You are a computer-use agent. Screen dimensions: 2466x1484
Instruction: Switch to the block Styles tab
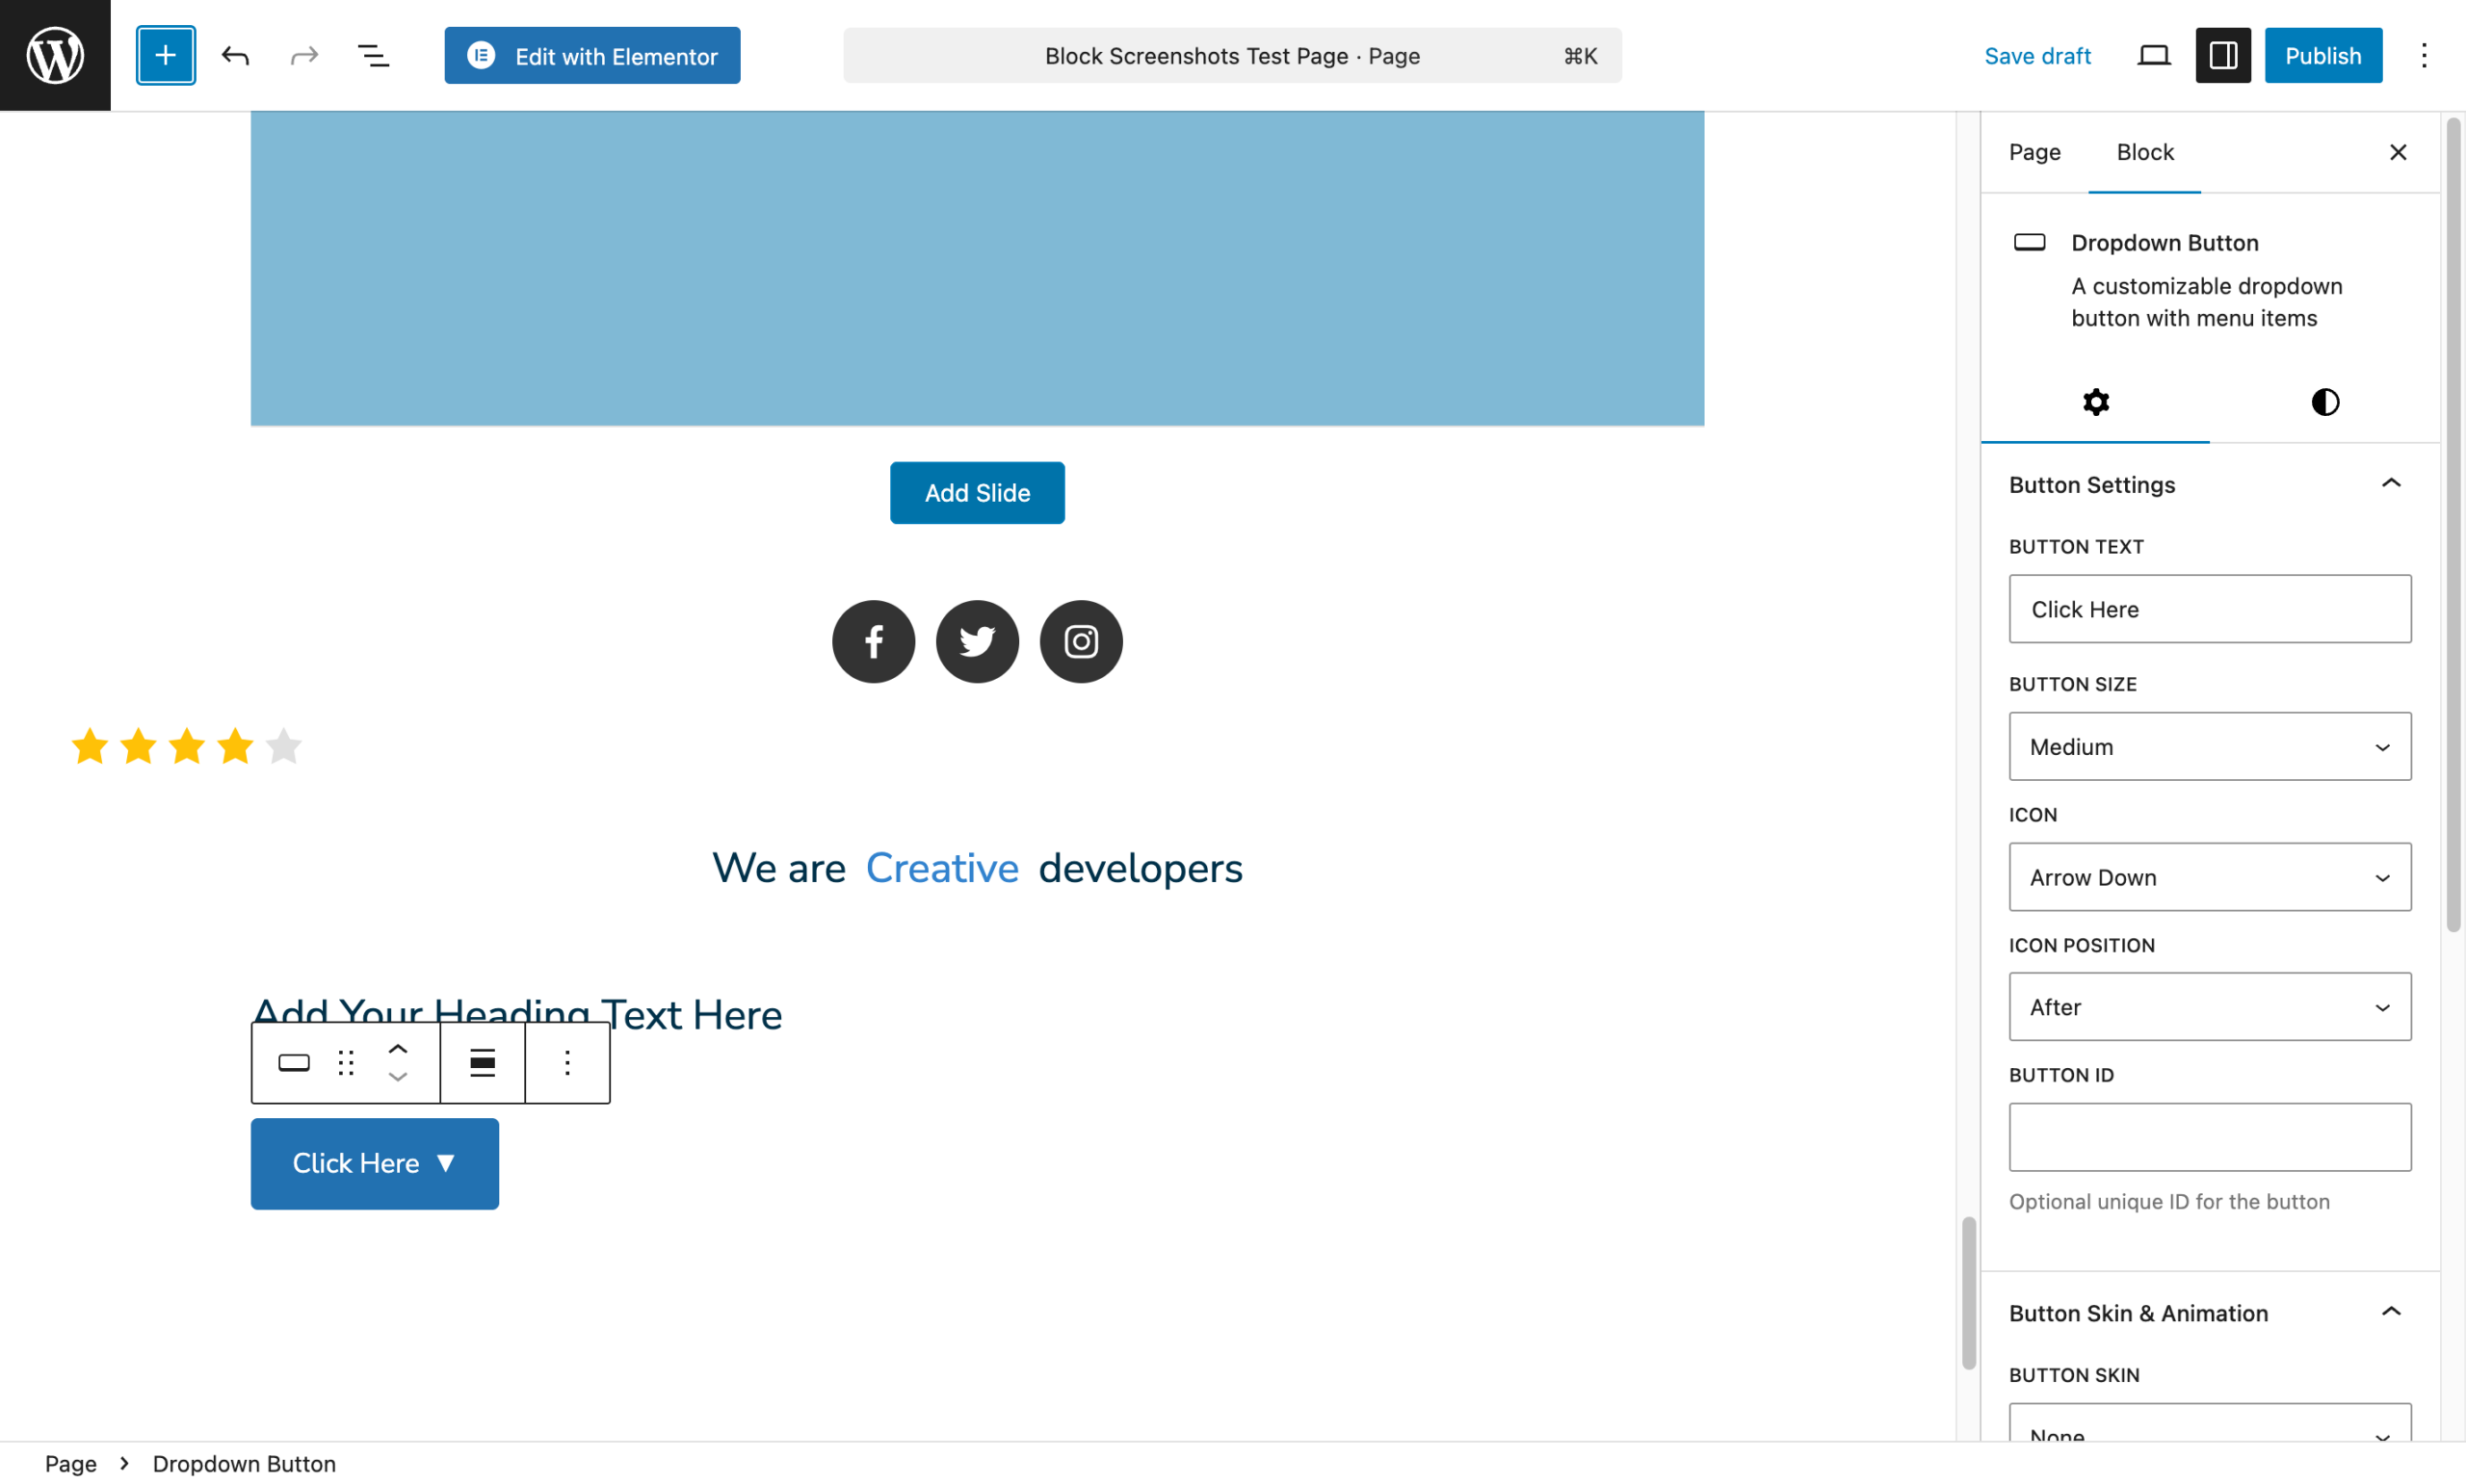[x=2324, y=402]
